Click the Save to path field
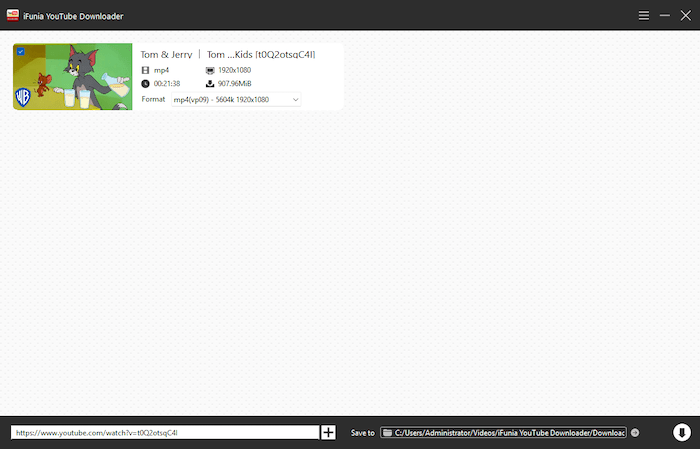Image resolution: width=700 pixels, height=449 pixels. [x=508, y=433]
